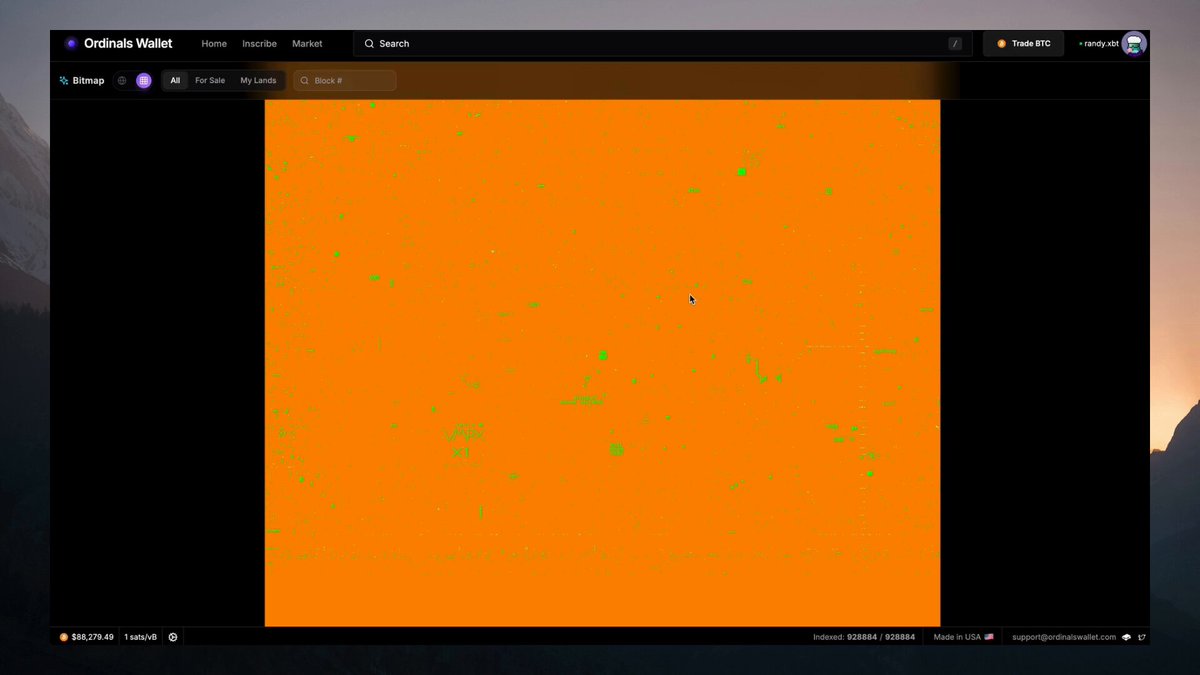Viewport: 1200px width, 675px height.
Task: Click the green square block at map center
Action: 603,355
